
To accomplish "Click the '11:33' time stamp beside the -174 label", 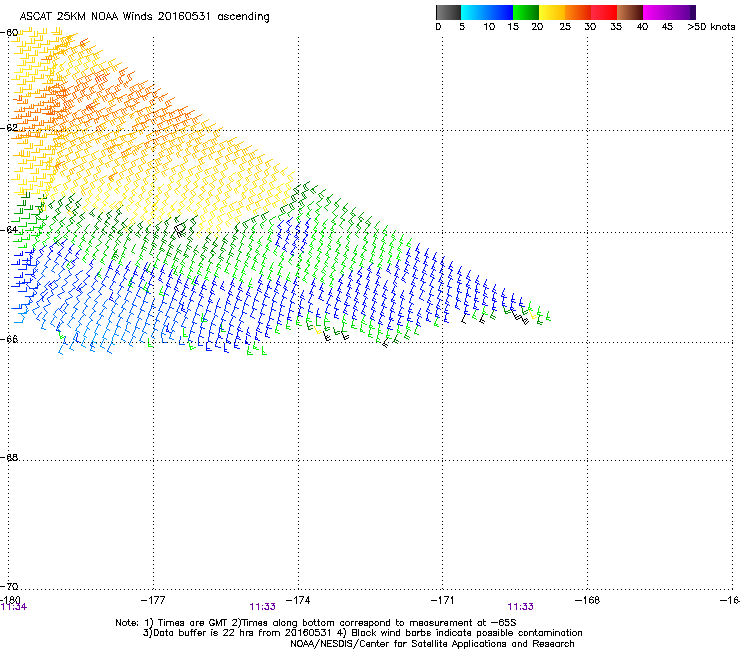I will tap(262, 607).
